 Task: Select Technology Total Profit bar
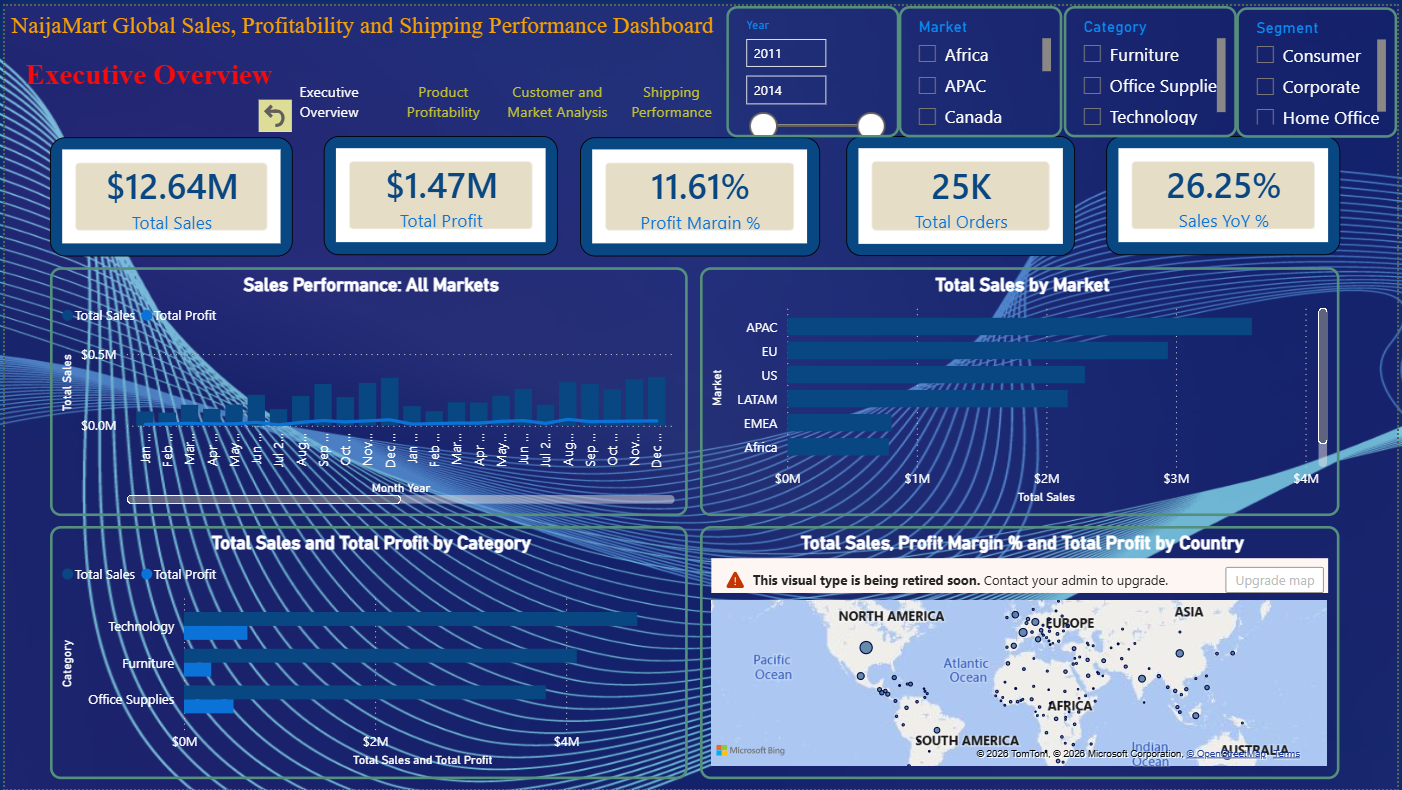[215, 633]
